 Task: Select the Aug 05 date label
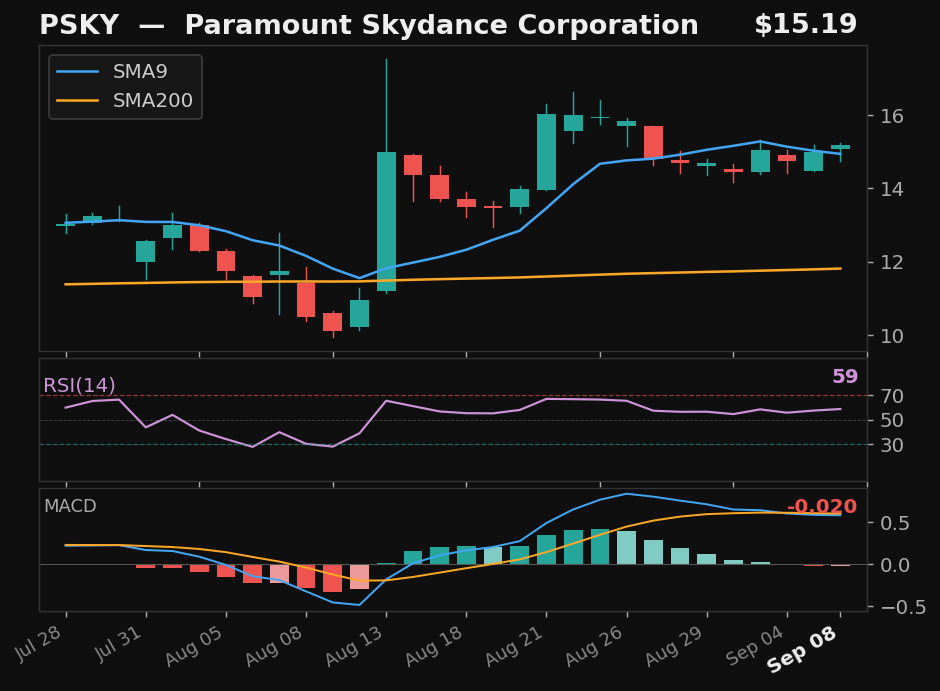(x=194, y=646)
